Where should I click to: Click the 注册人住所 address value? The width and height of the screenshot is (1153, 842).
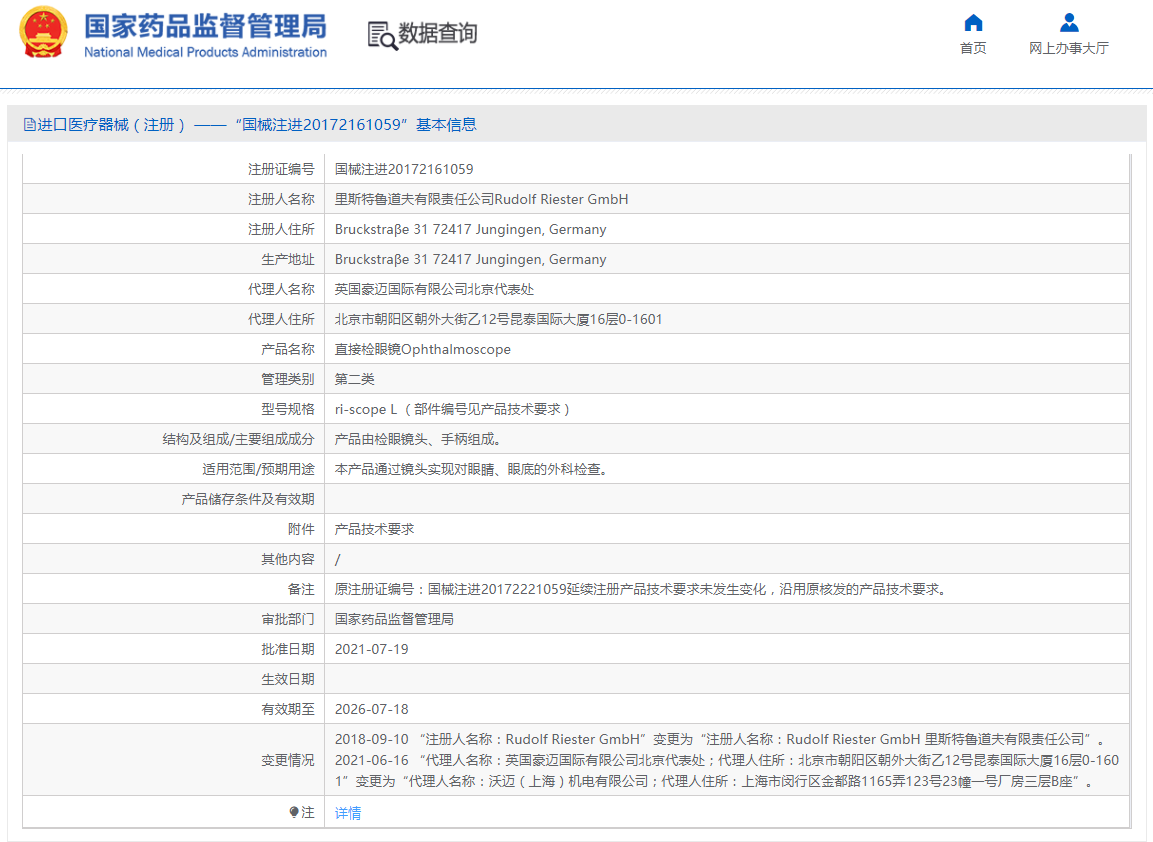(471, 229)
